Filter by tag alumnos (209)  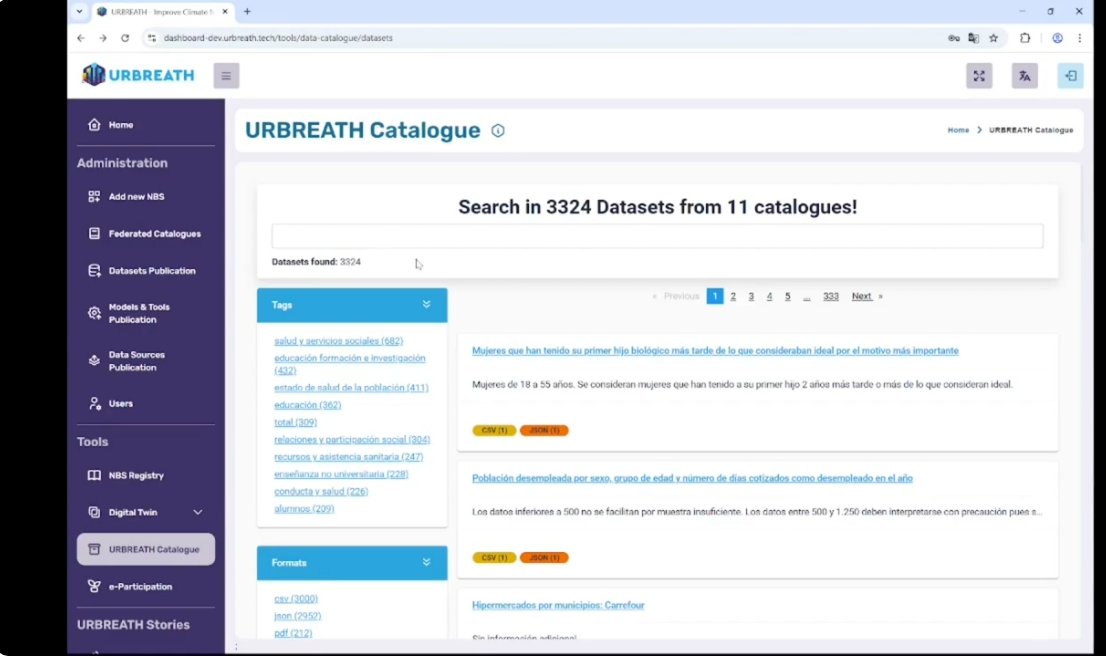pos(304,509)
